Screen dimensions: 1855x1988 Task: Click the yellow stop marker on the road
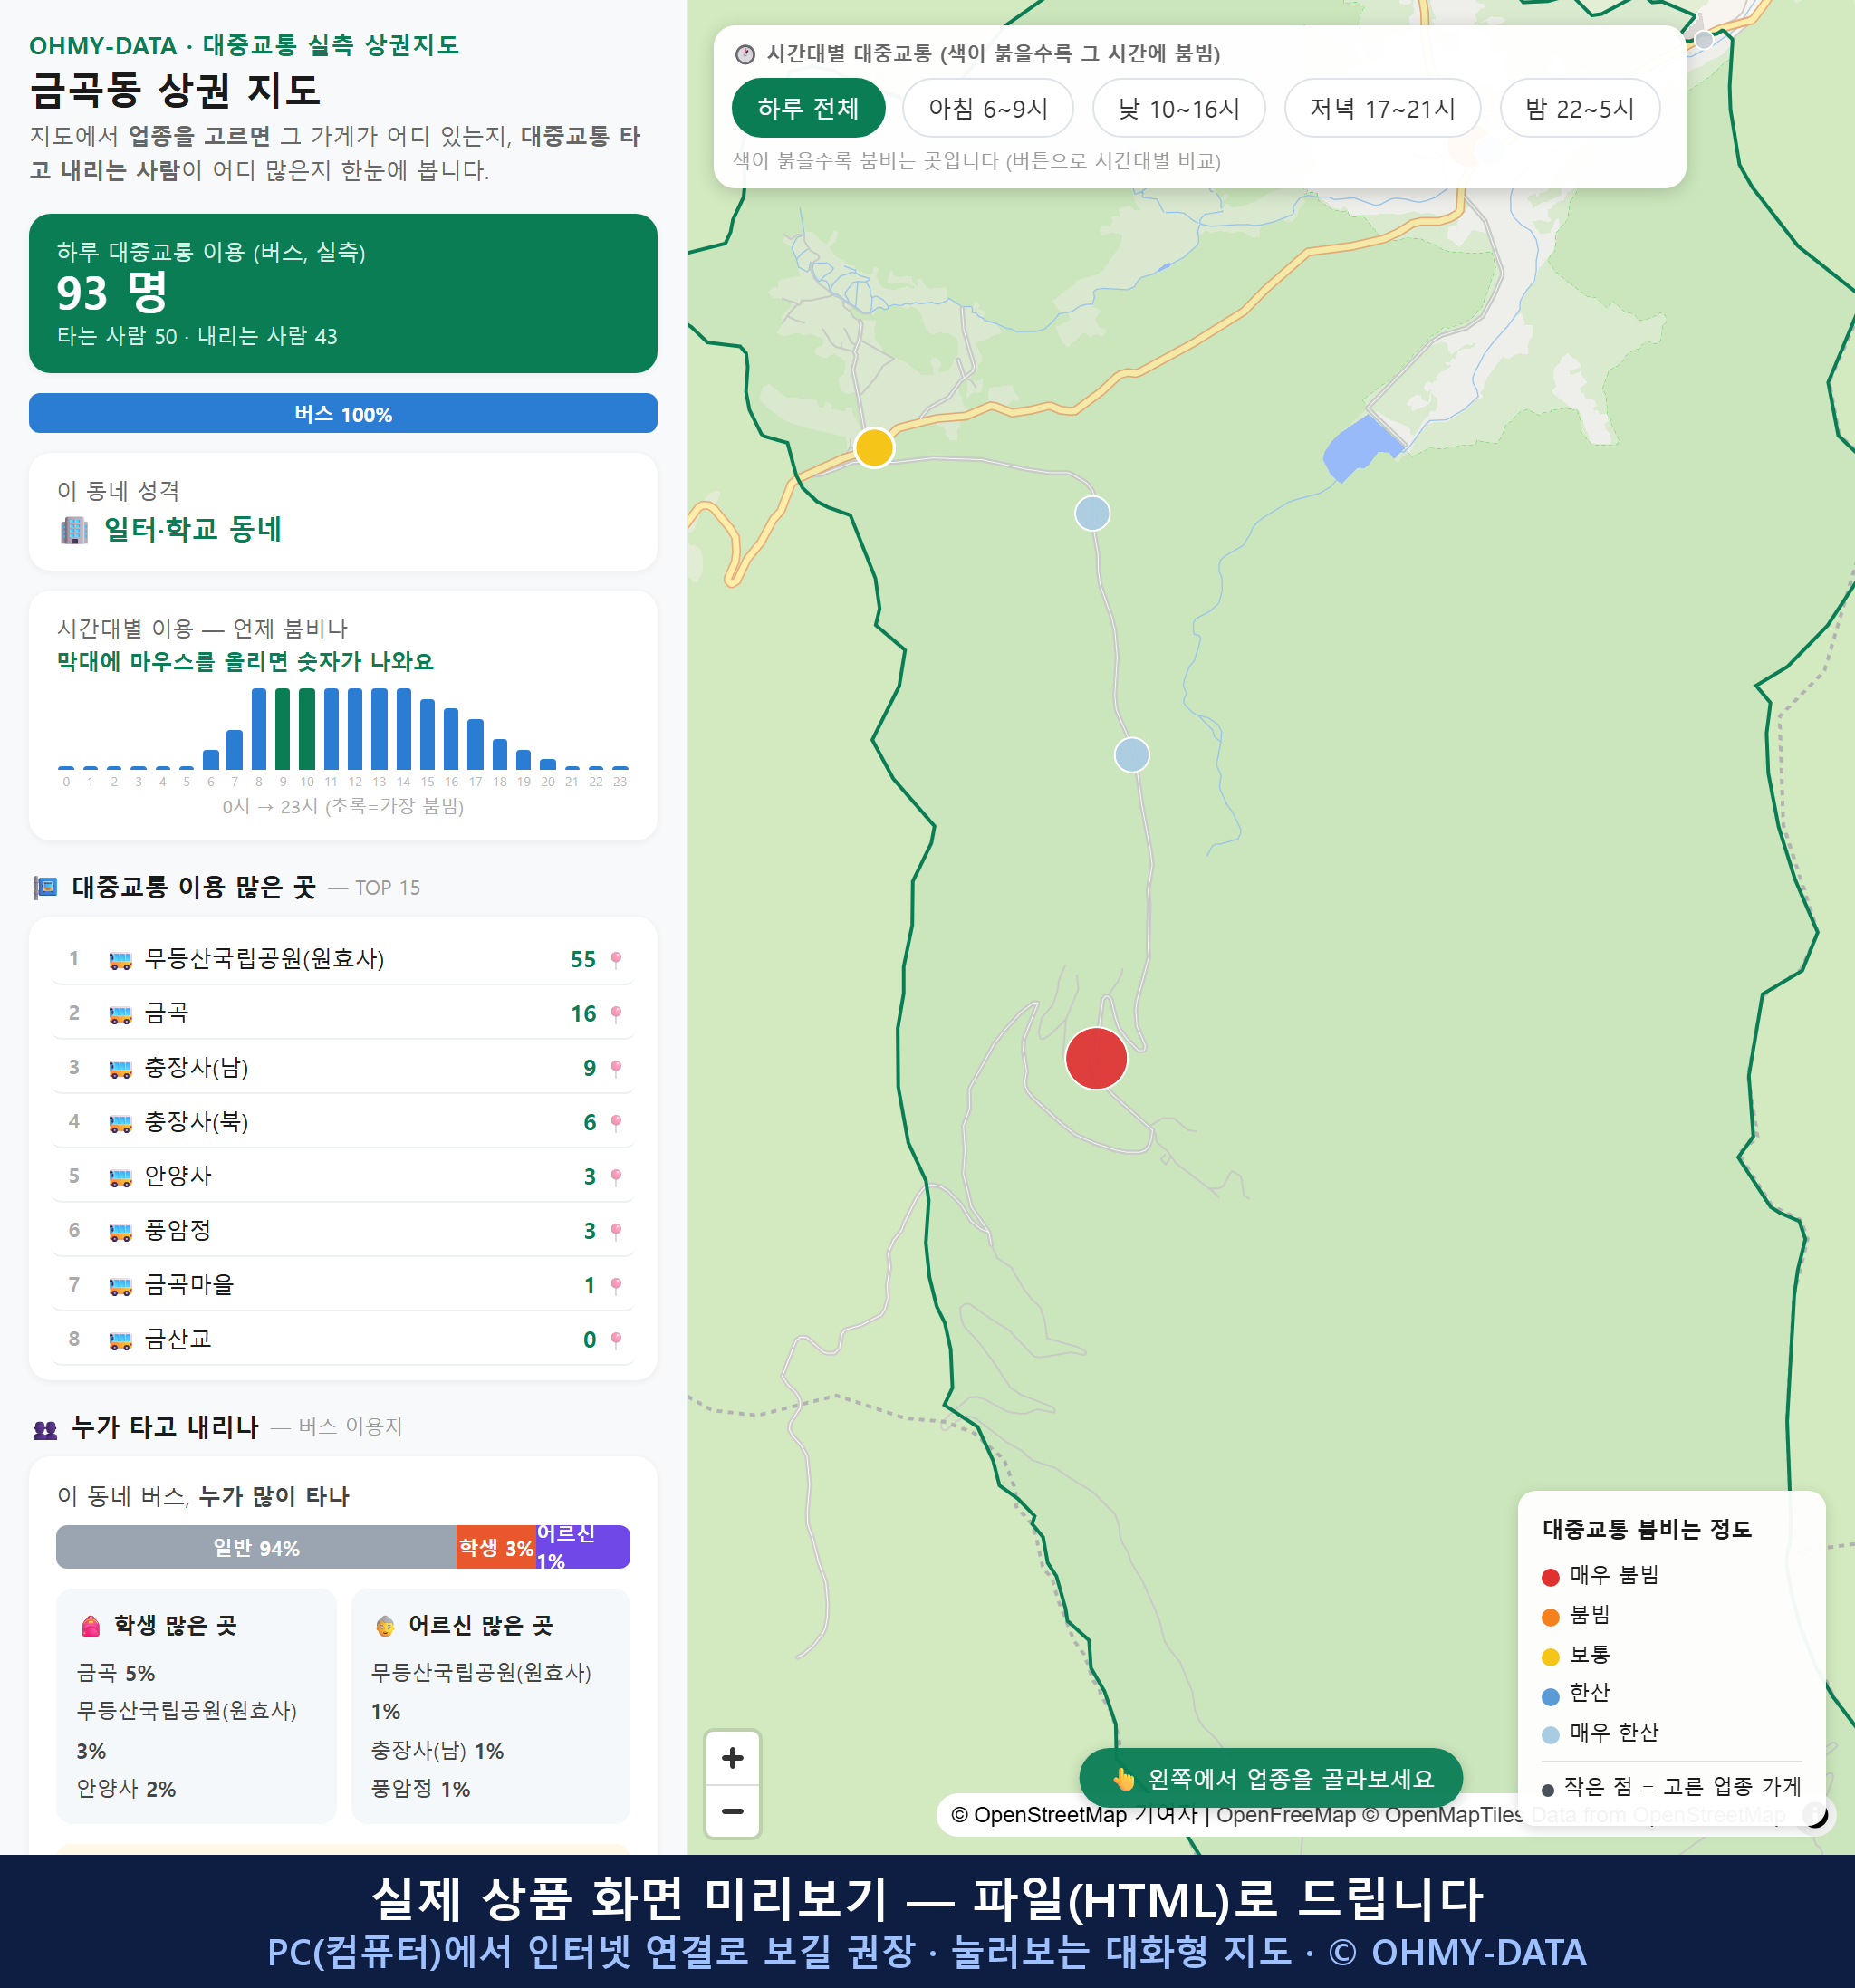pos(874,447)
